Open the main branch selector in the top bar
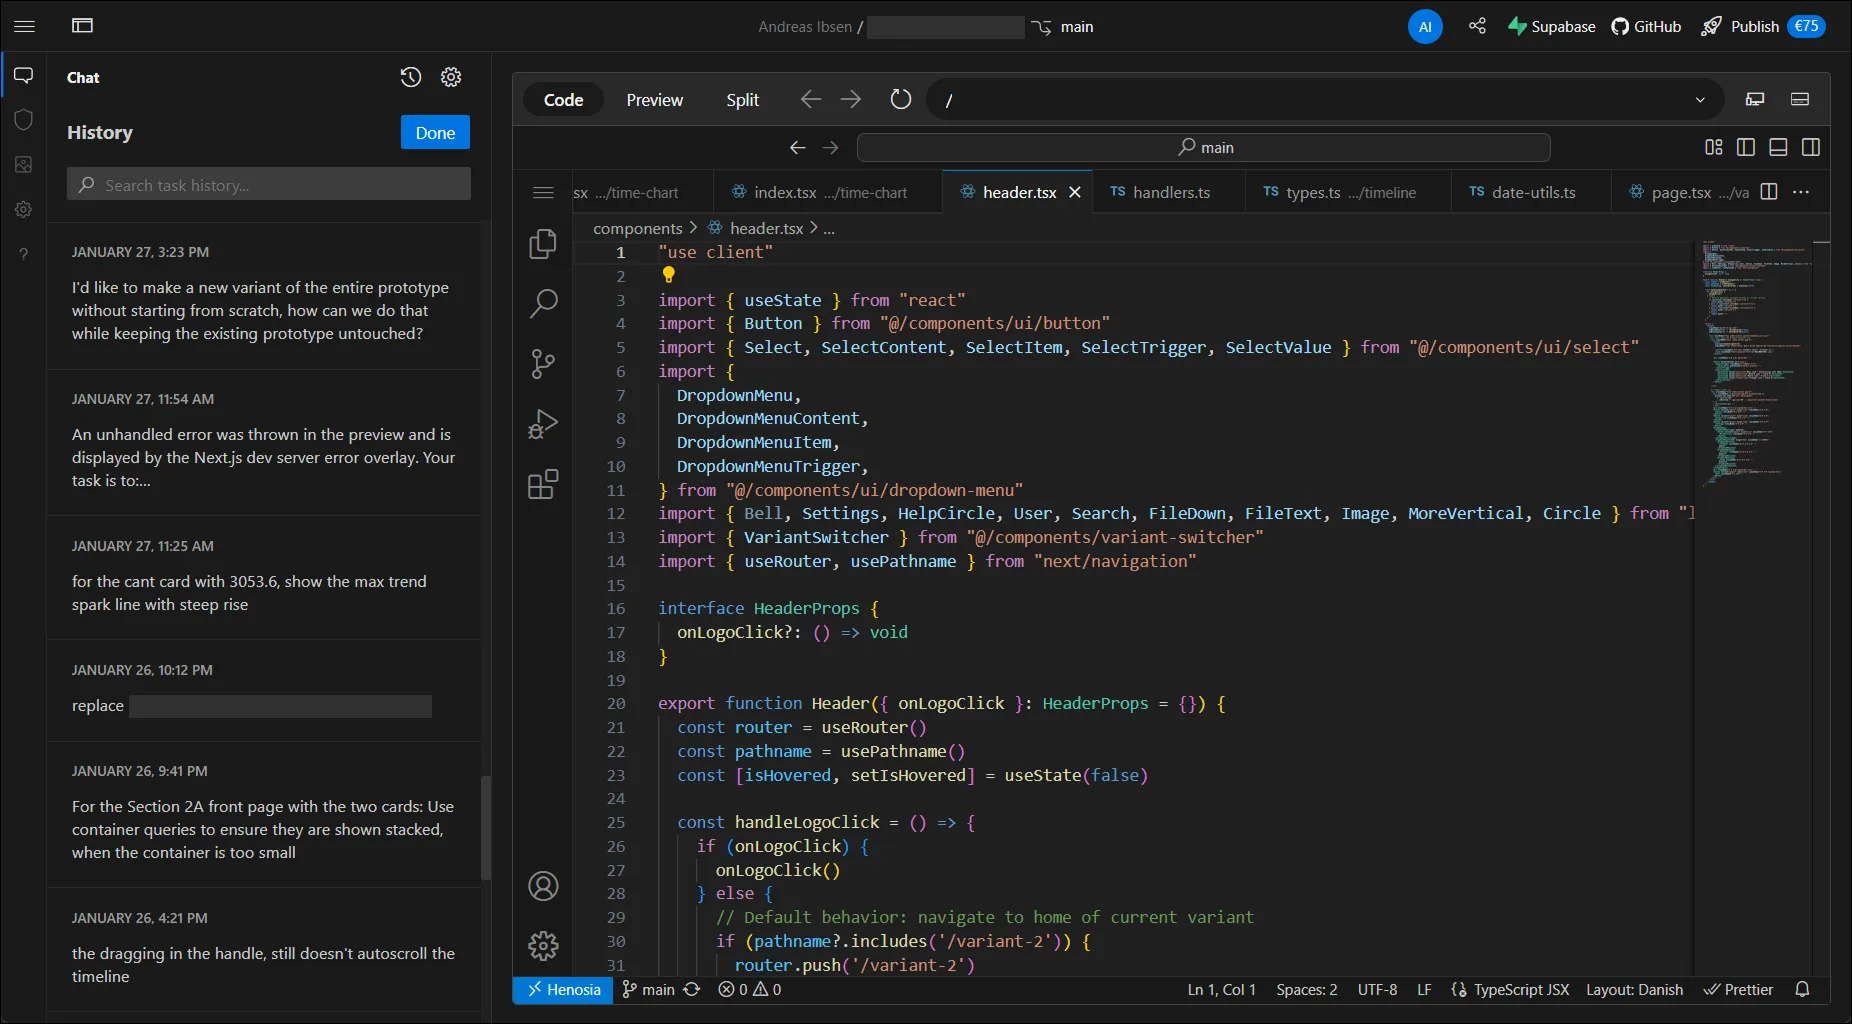 coord(1063,27)
